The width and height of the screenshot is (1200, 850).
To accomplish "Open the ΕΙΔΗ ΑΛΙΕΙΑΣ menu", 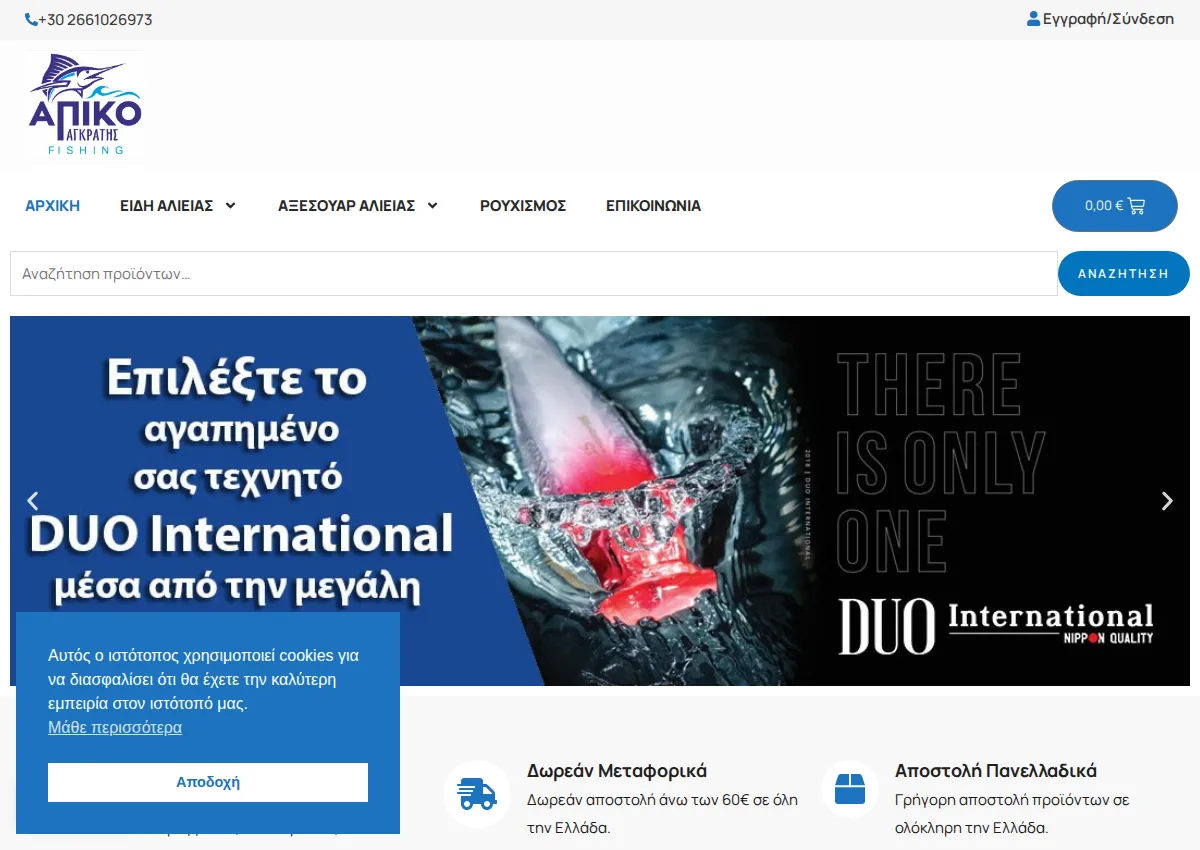I will 166,206.
